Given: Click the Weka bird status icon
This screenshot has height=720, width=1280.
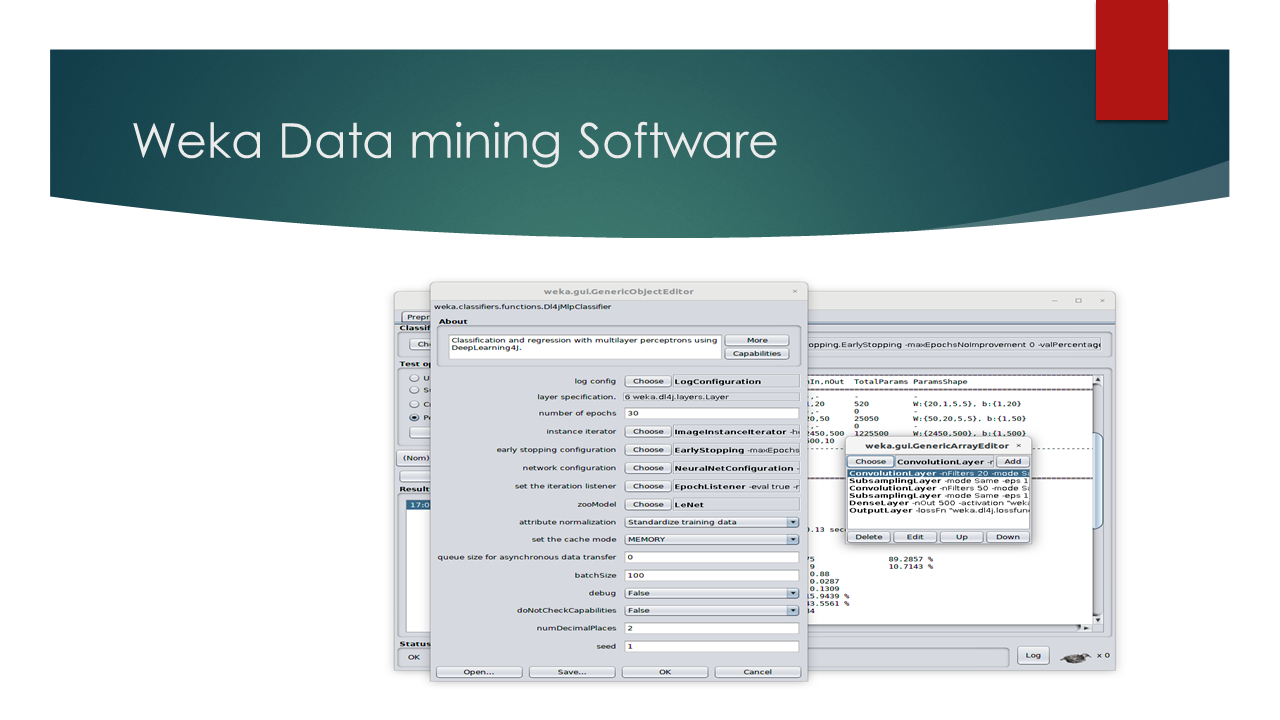Looking at the screenshot, I should click(1075, 656).
